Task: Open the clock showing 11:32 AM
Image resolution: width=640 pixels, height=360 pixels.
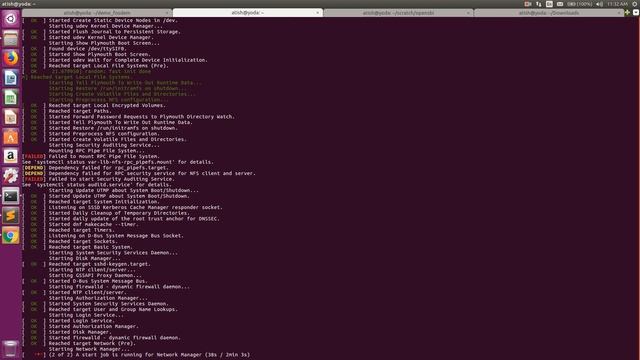Action: click(x=617, y=4)
